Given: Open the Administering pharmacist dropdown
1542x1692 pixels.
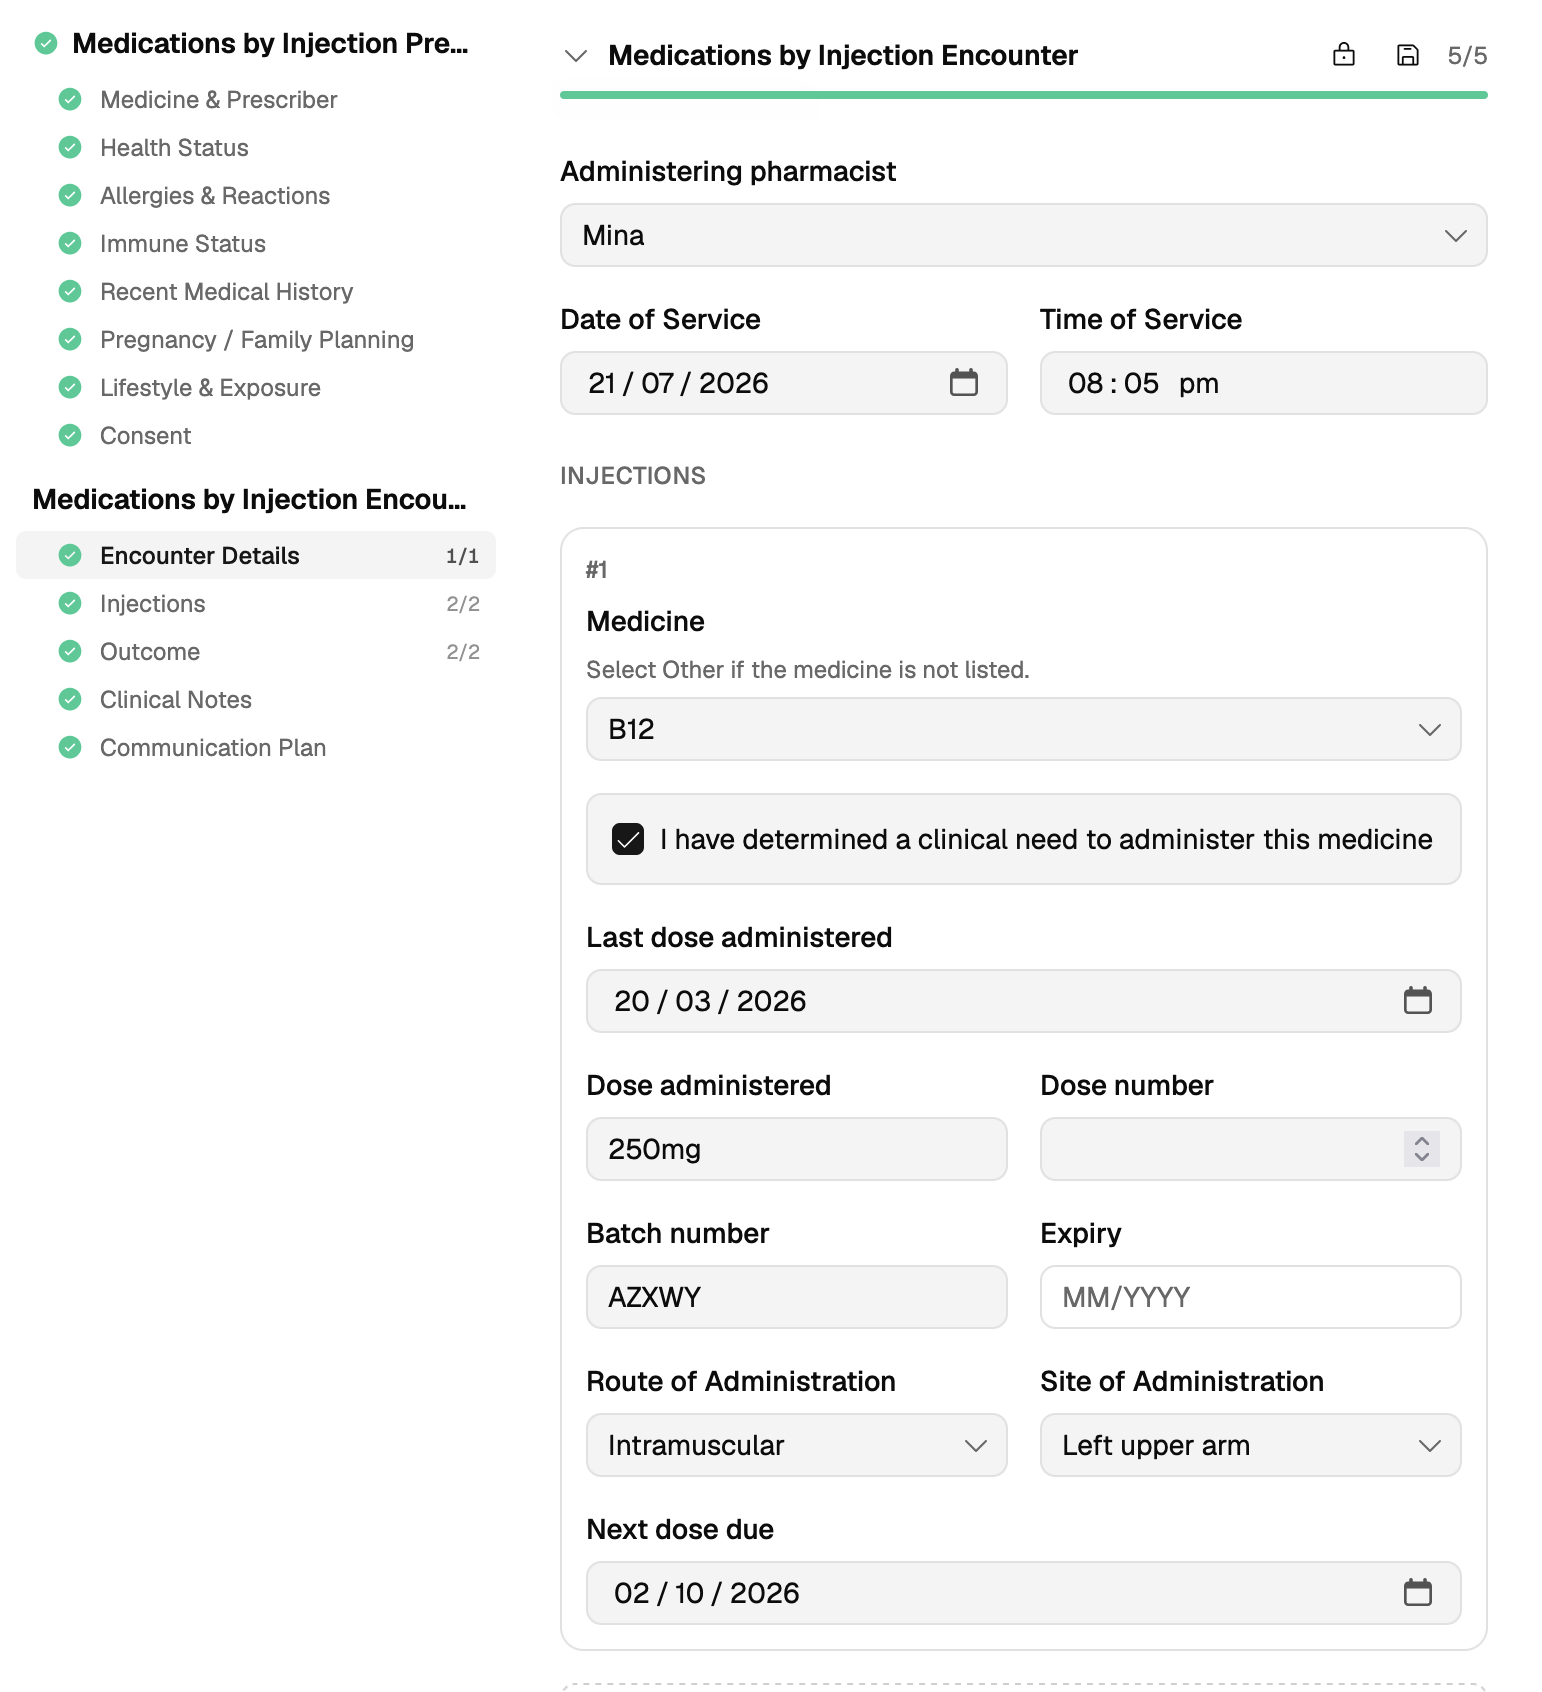Looking at the screenshot, I should tap(1023, 235).
